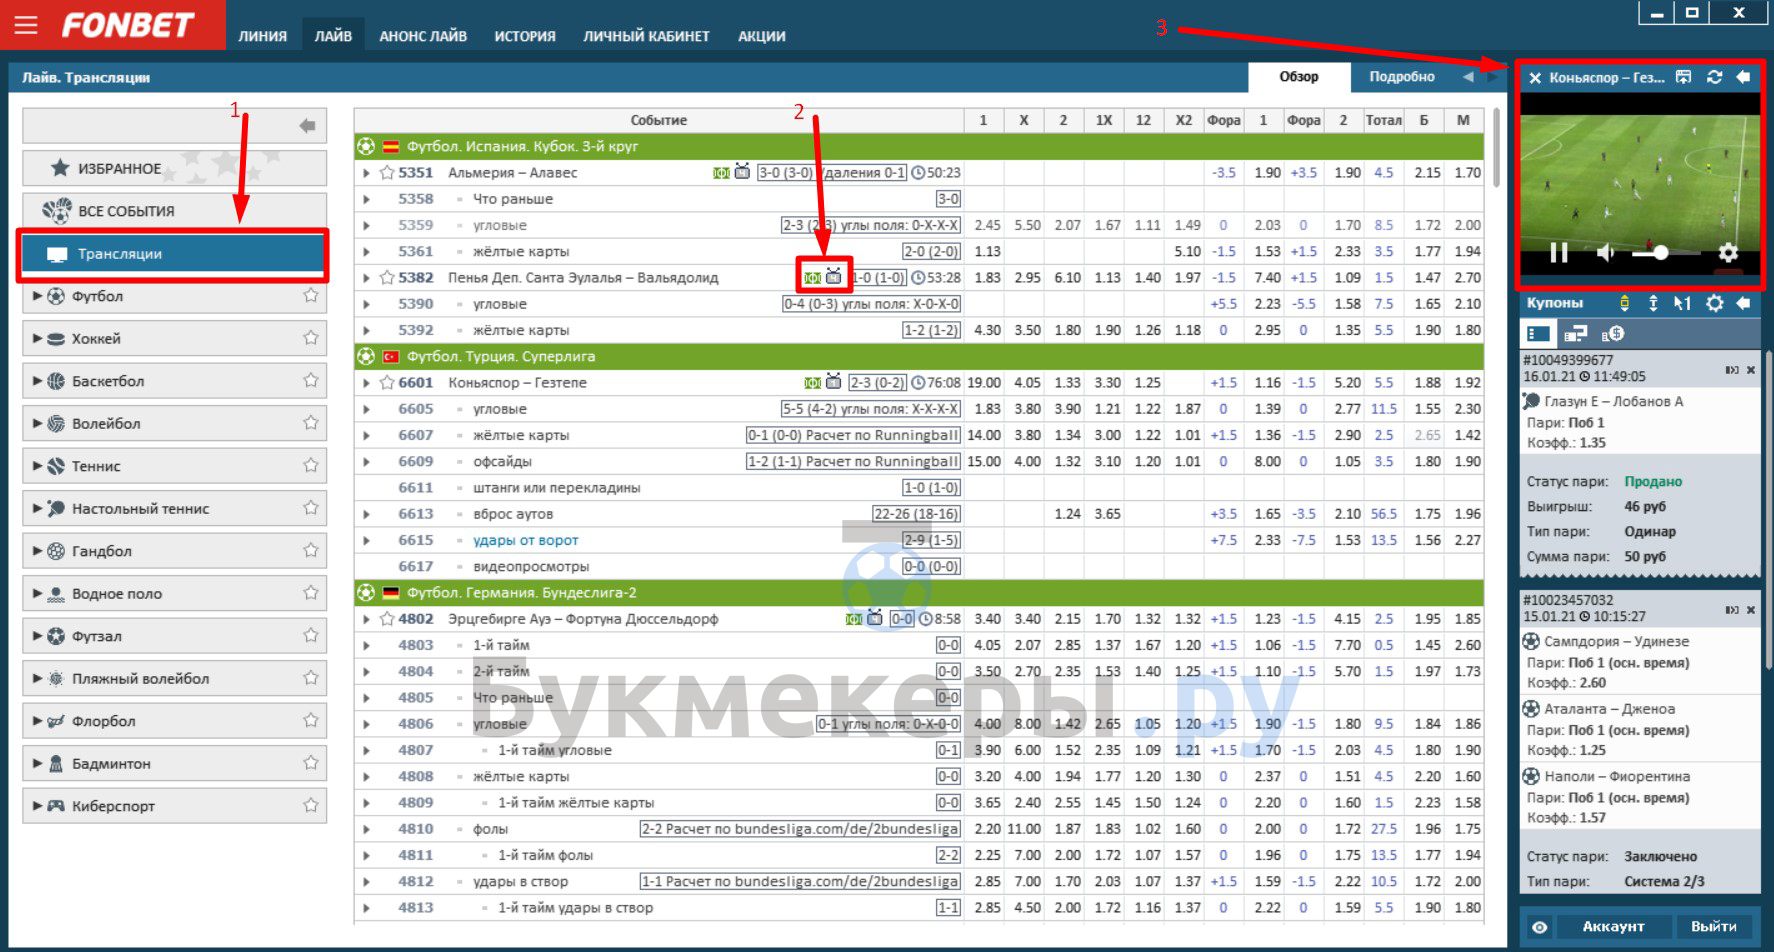Image resolution: width=1774 pixels, height=952 pixels.
Task: Favorite Эрцгебирге Ауэ – Фортуна Дюссельдорф star
Action: pyautogui.click(x=387, y=618)
